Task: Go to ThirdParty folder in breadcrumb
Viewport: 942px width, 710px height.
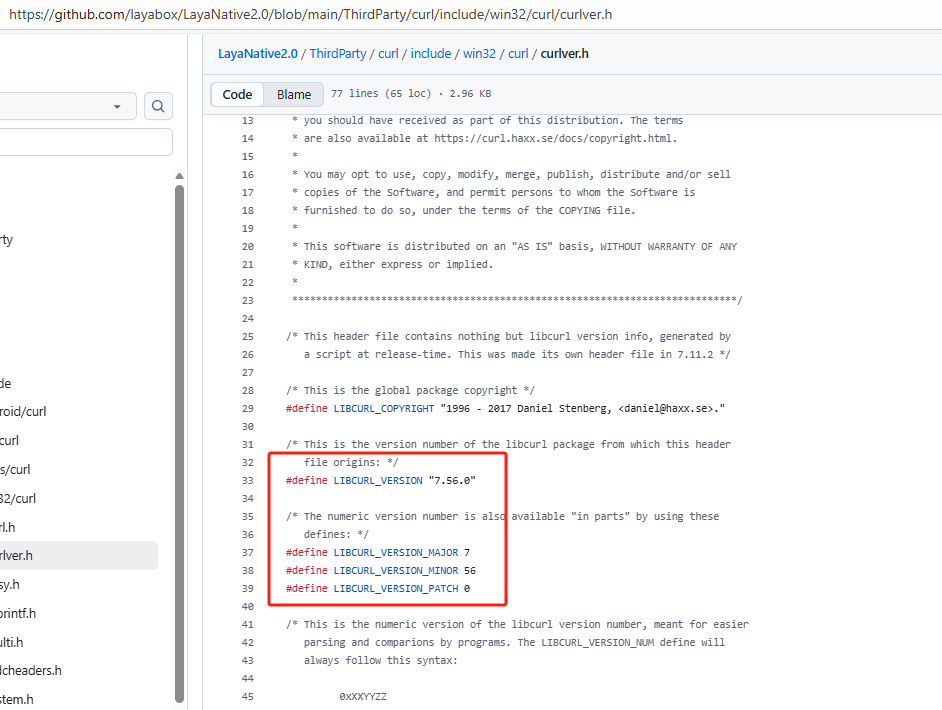Action: point(338,53)
